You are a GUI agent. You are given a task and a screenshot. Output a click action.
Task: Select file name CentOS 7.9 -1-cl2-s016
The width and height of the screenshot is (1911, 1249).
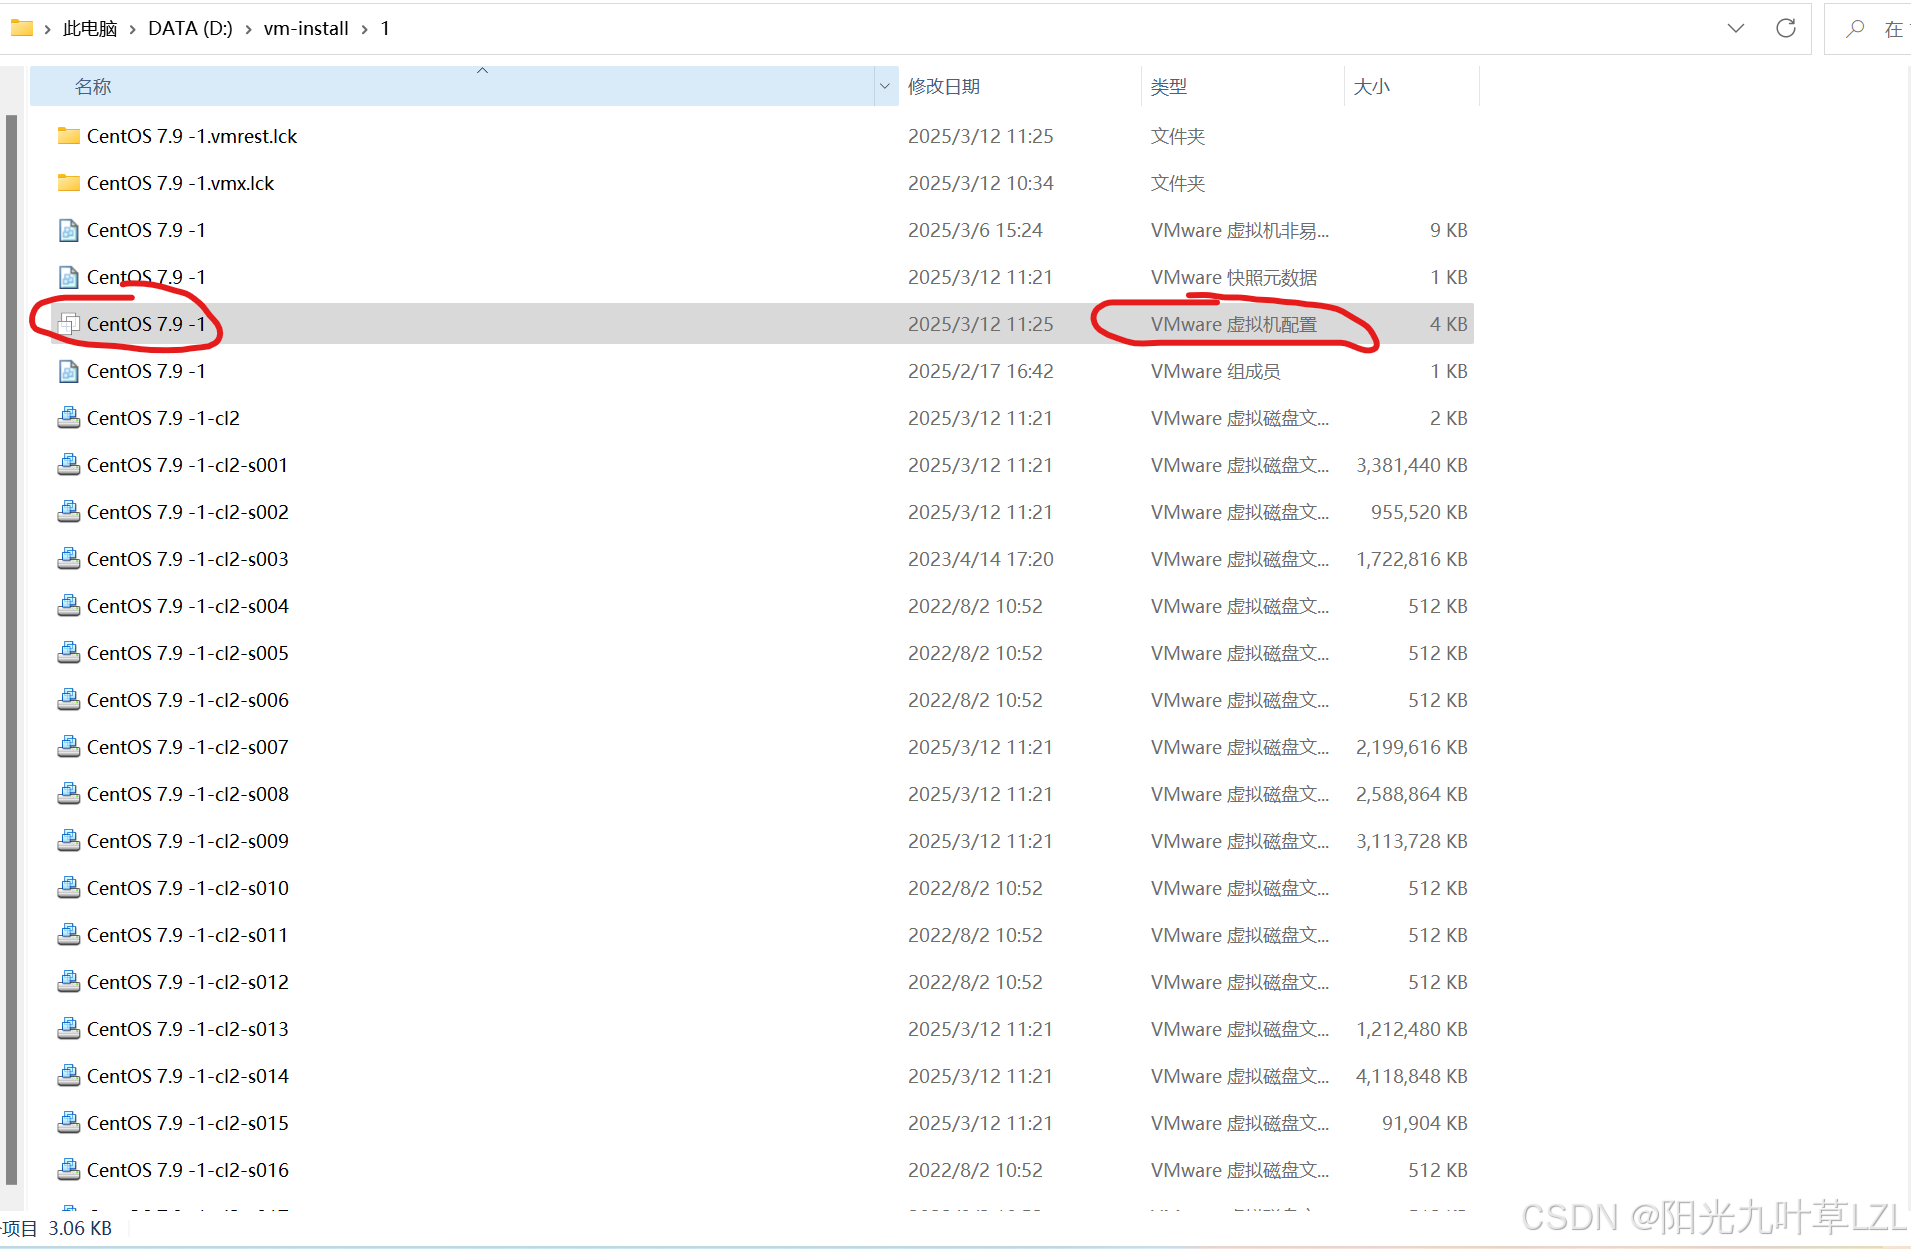188,1170
